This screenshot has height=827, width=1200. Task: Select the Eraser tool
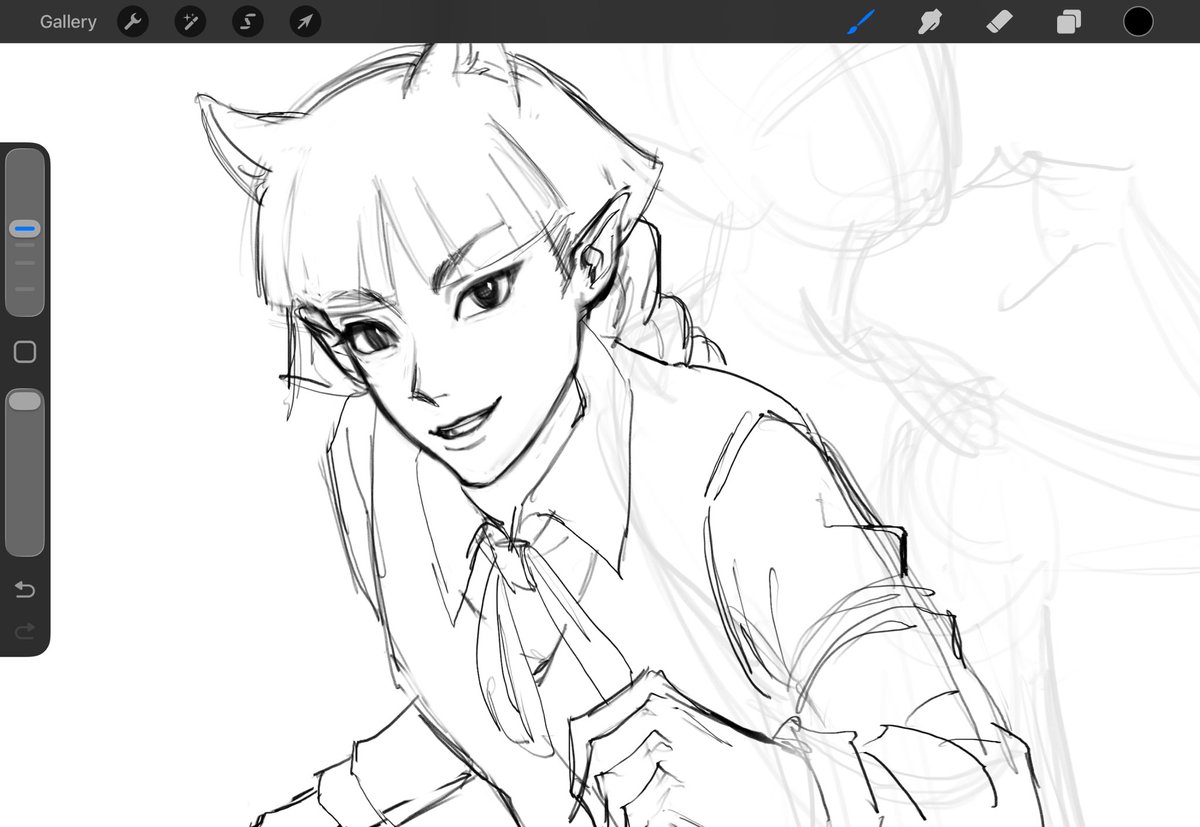[x=999, y=21]
